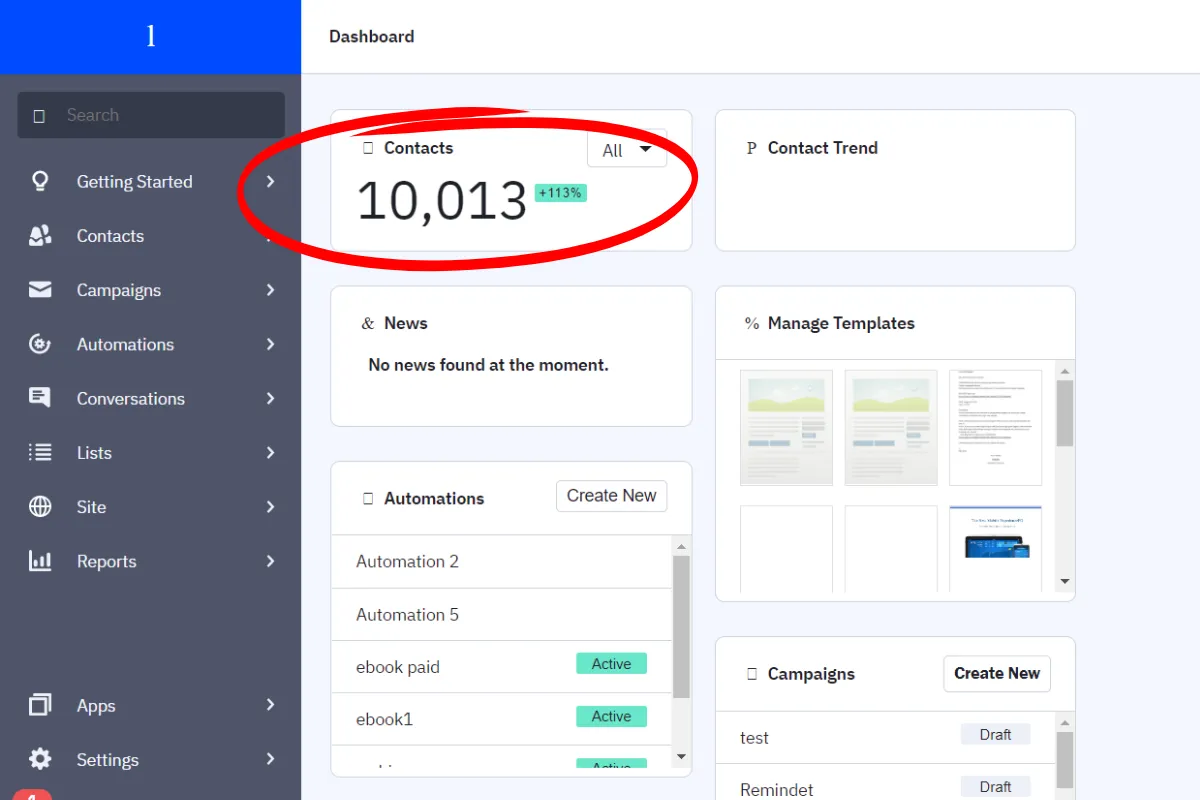Click Active badge for ebook1
This screenshot has height=800, width=1200.
click(611, 716)
